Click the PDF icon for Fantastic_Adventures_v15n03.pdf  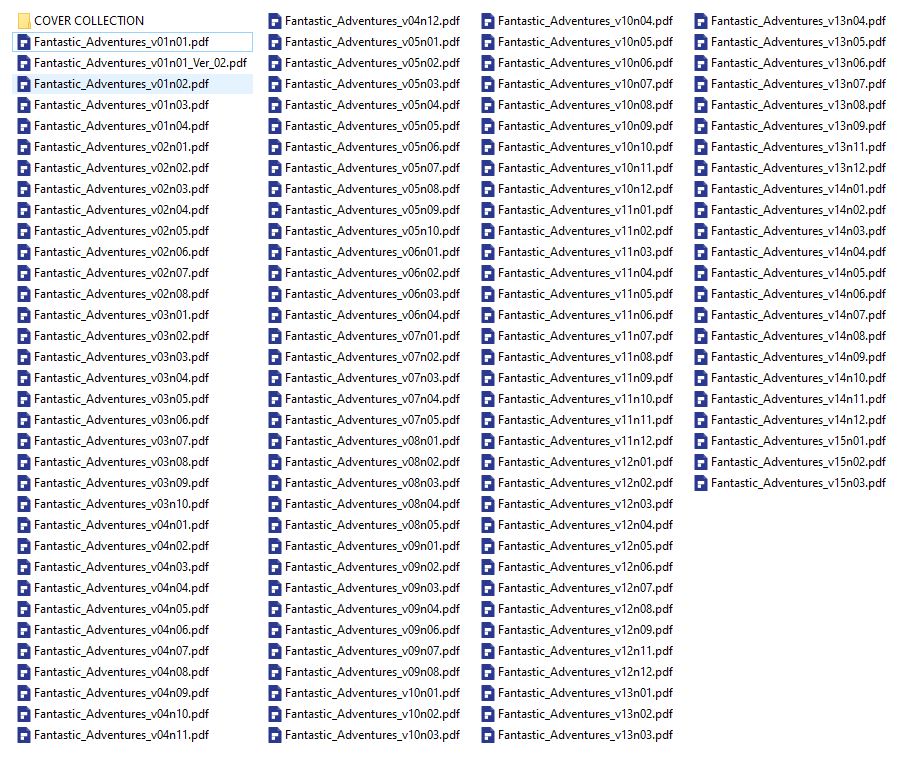coord(701,483)
